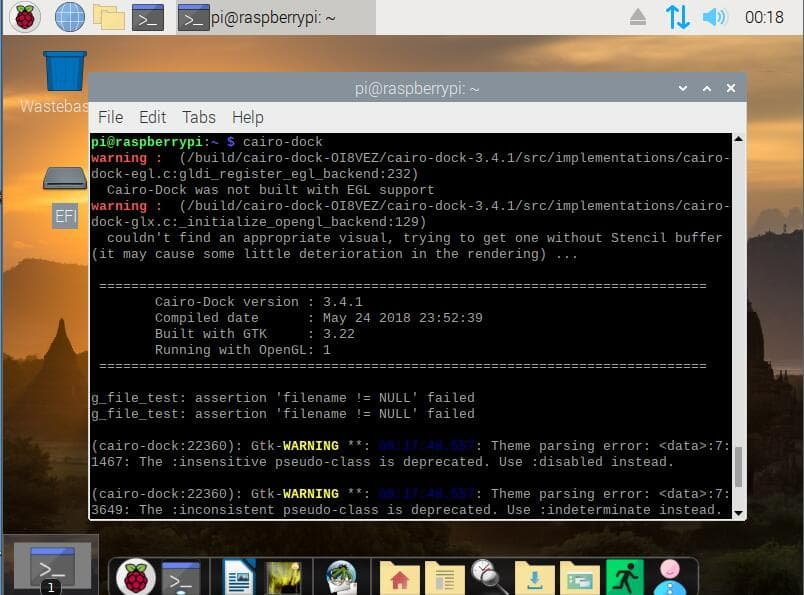Open the Edit menu in terminal
804x595 pixels.
152,117
